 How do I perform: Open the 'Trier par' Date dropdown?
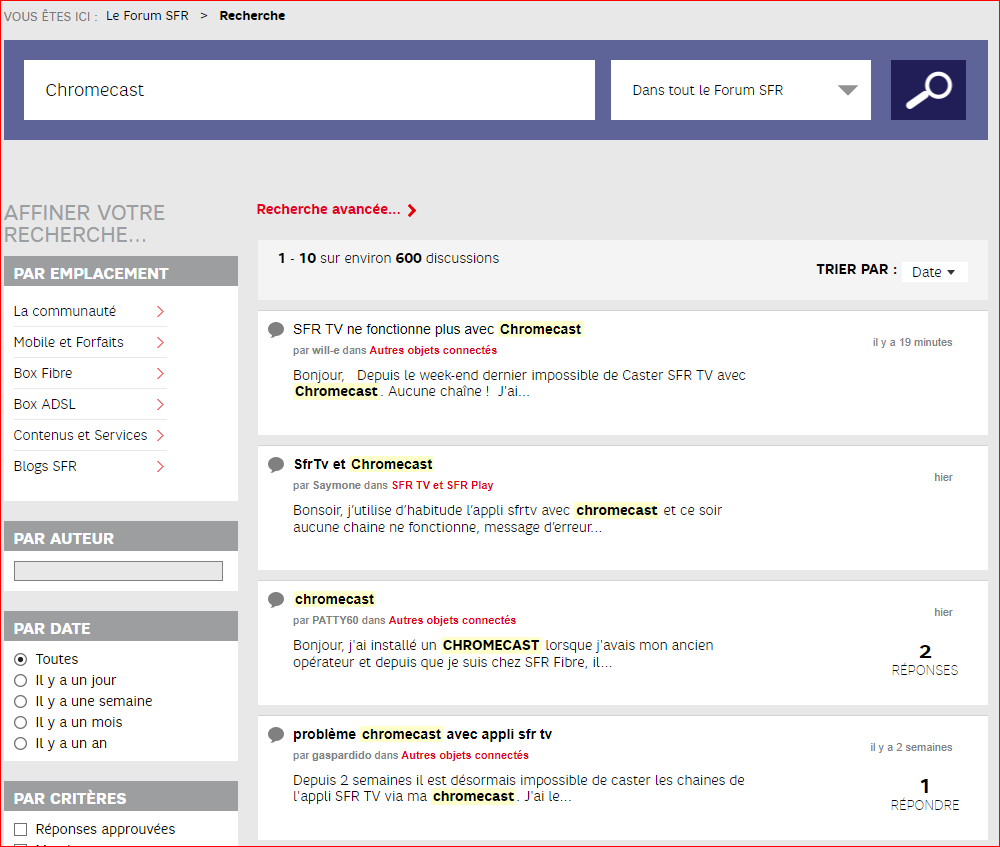coord(934,272)
